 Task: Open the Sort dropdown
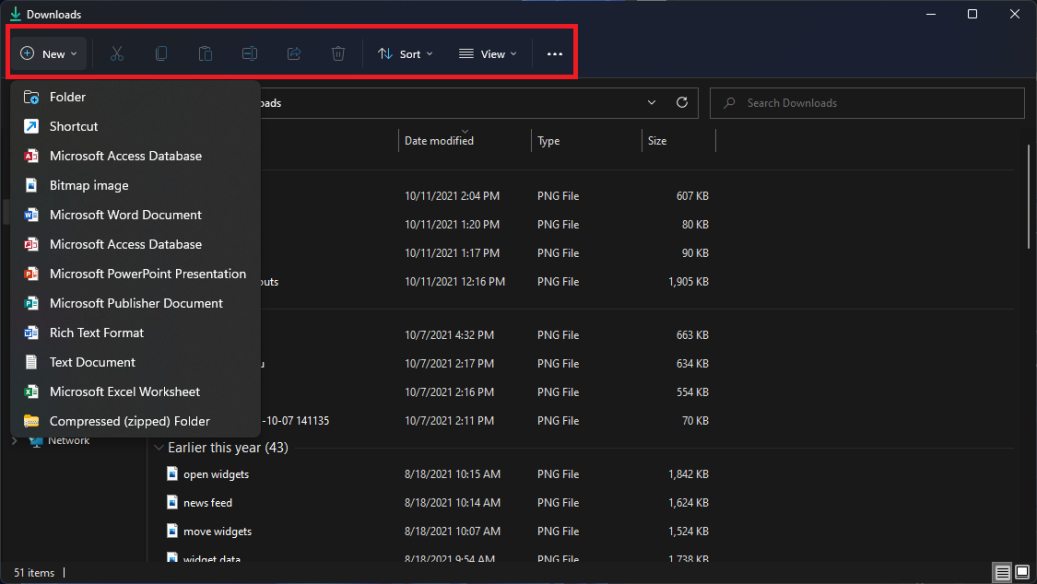click(404, 53)
